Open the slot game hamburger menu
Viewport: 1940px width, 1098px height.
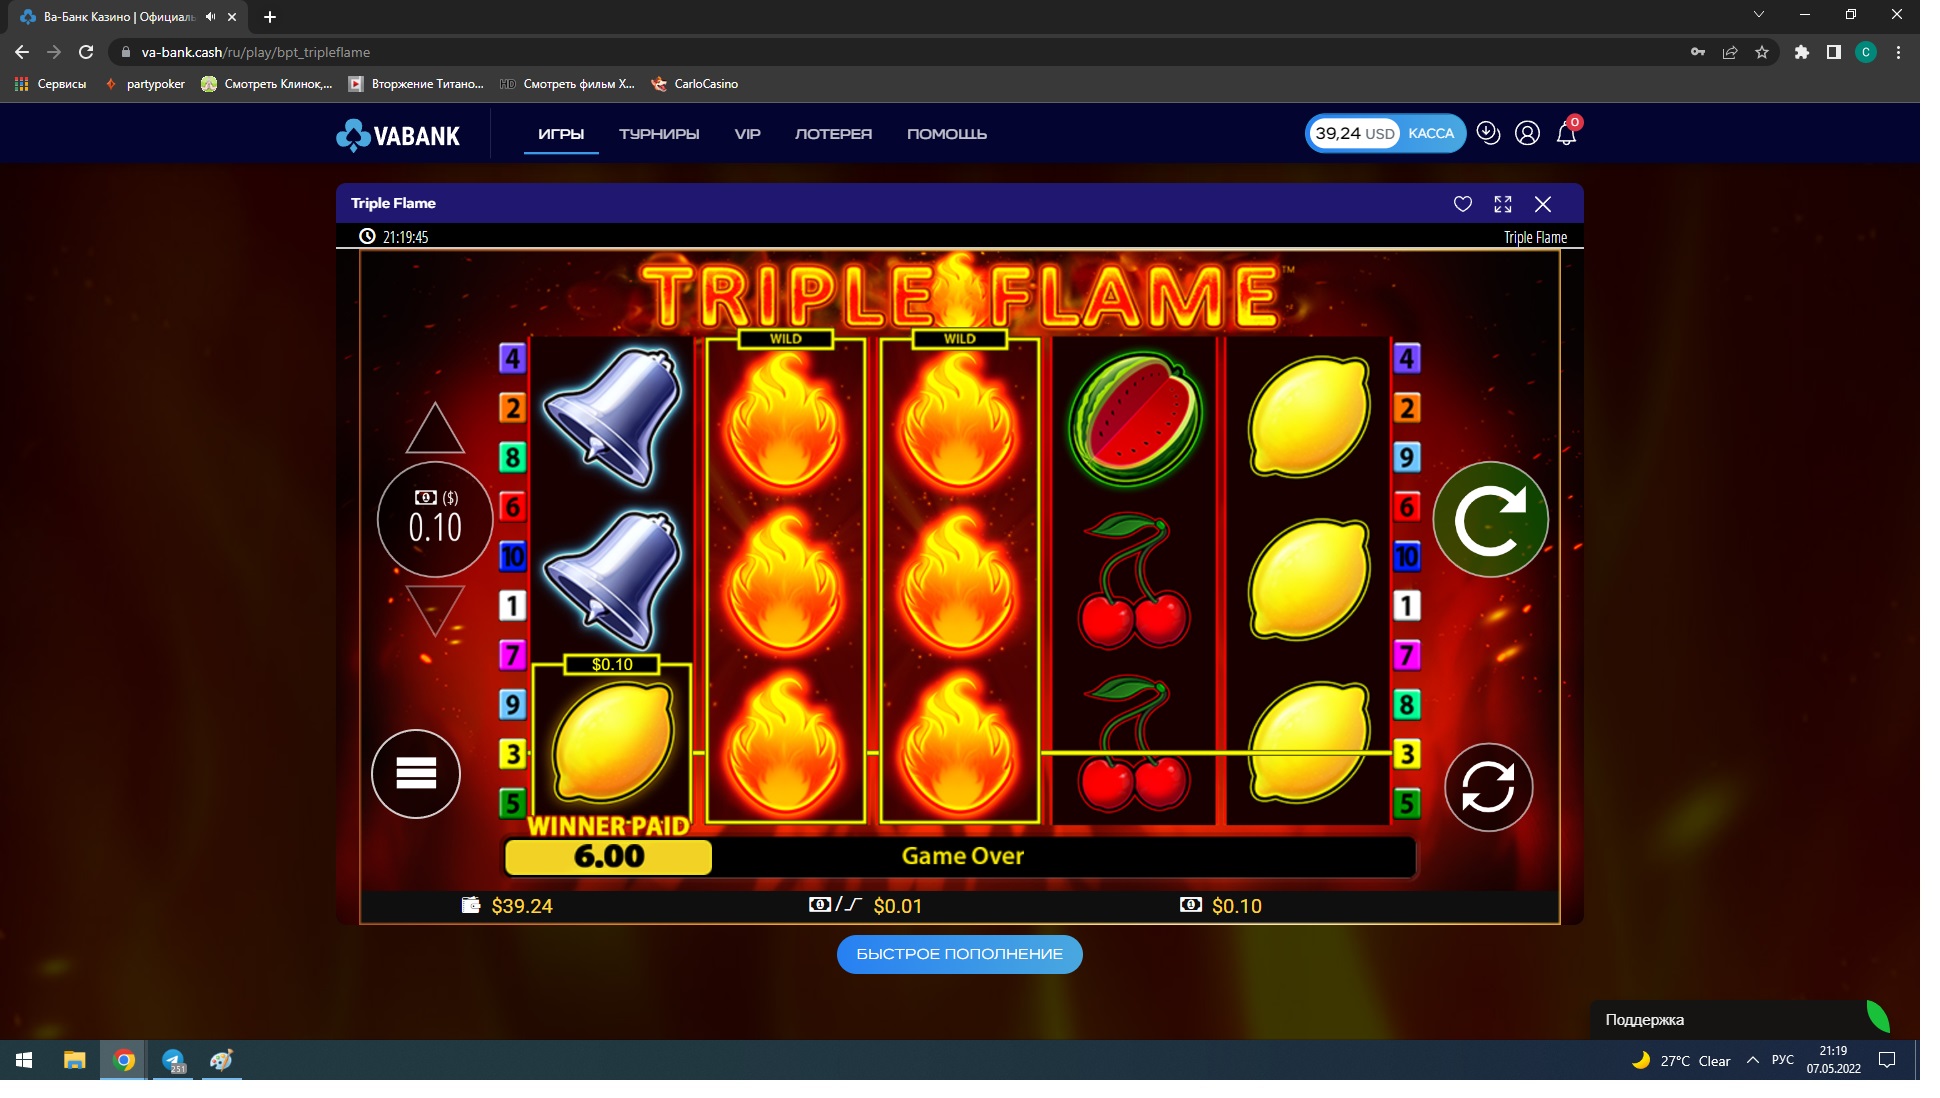[x=416, y=774]
